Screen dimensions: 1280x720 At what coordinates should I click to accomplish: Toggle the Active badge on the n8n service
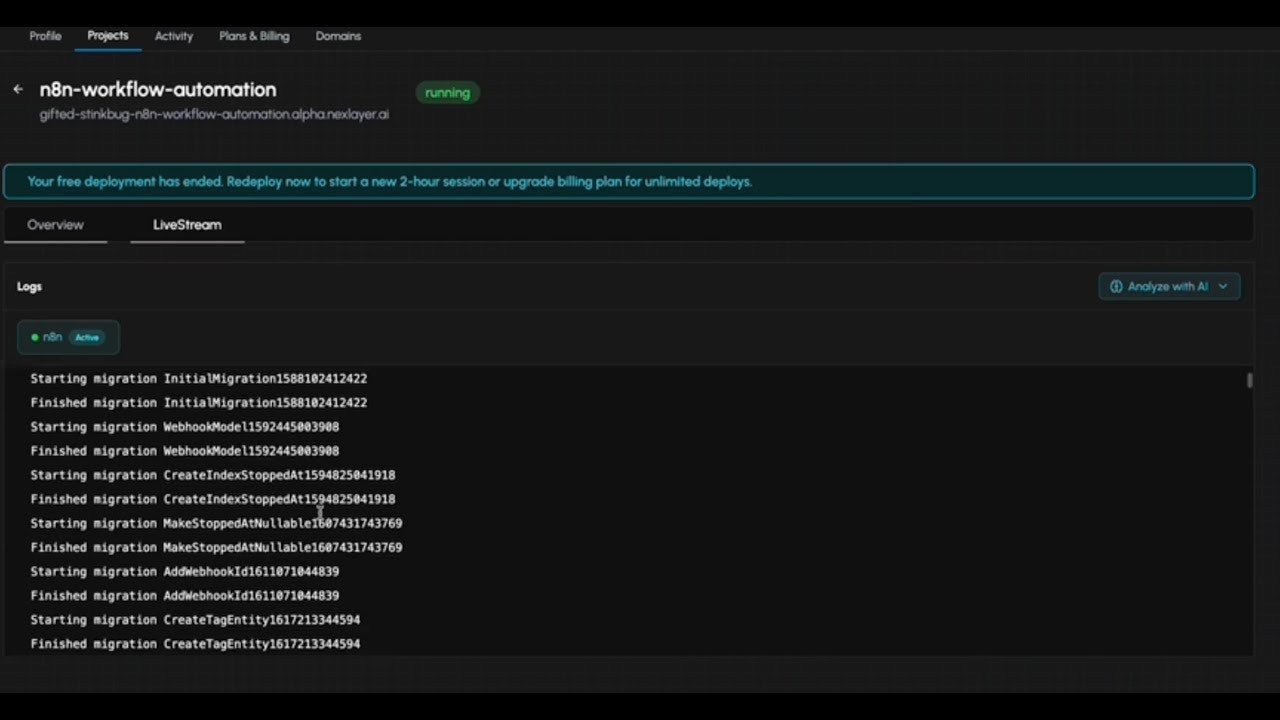[86, 337]
